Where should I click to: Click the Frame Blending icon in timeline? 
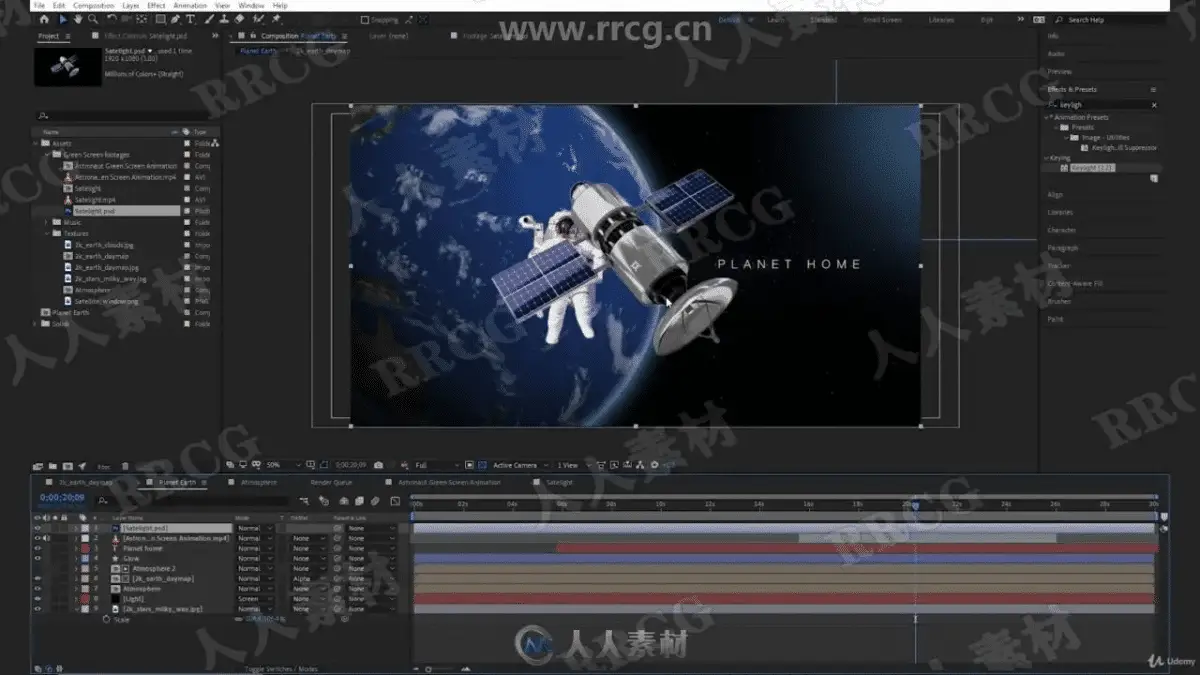coord(358,501)
